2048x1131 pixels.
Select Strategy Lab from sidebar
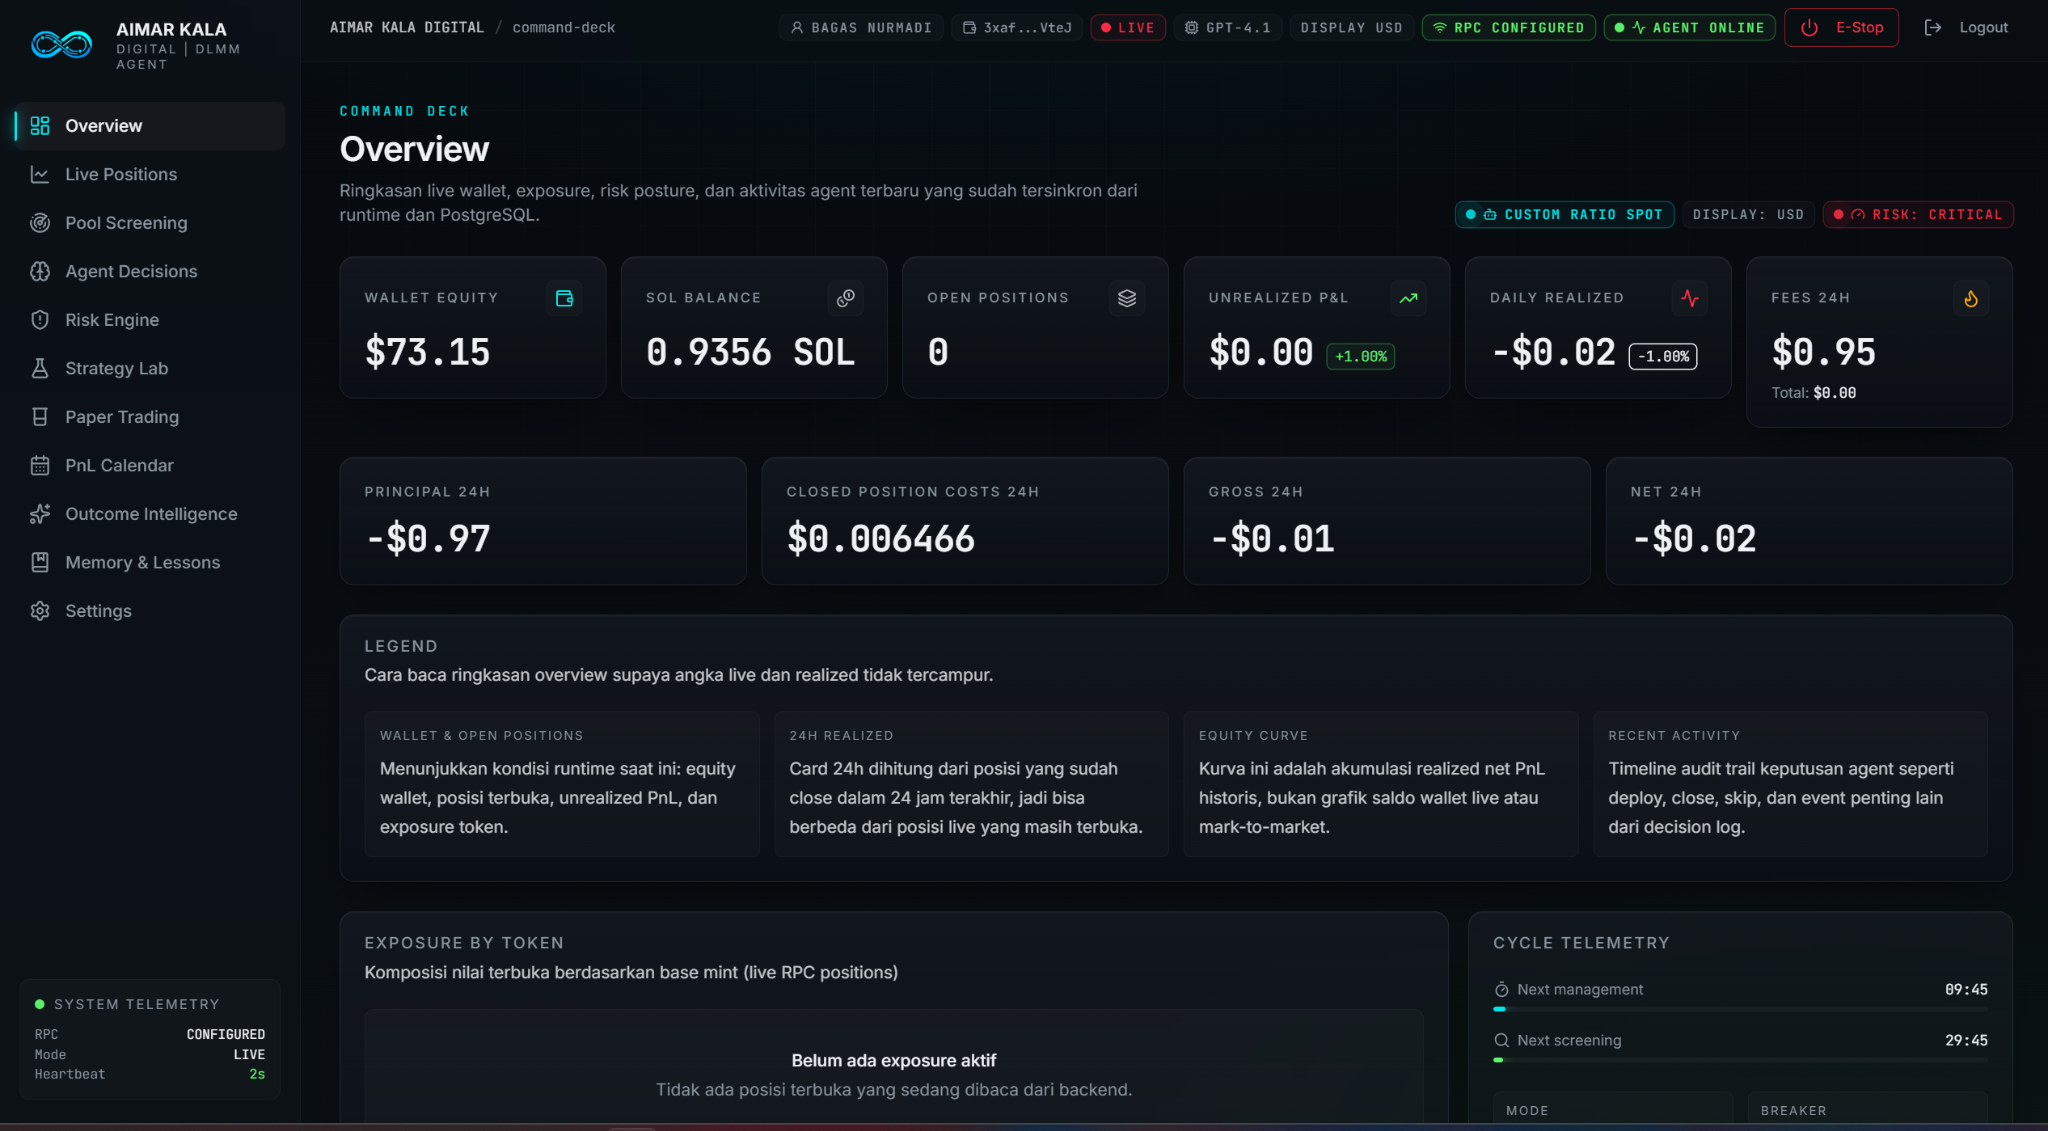(150, 368)
